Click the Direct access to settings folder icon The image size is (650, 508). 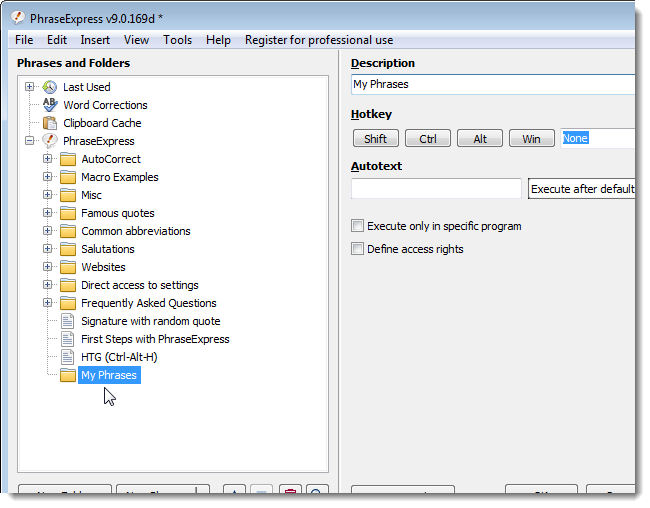[x=68, y=285]
